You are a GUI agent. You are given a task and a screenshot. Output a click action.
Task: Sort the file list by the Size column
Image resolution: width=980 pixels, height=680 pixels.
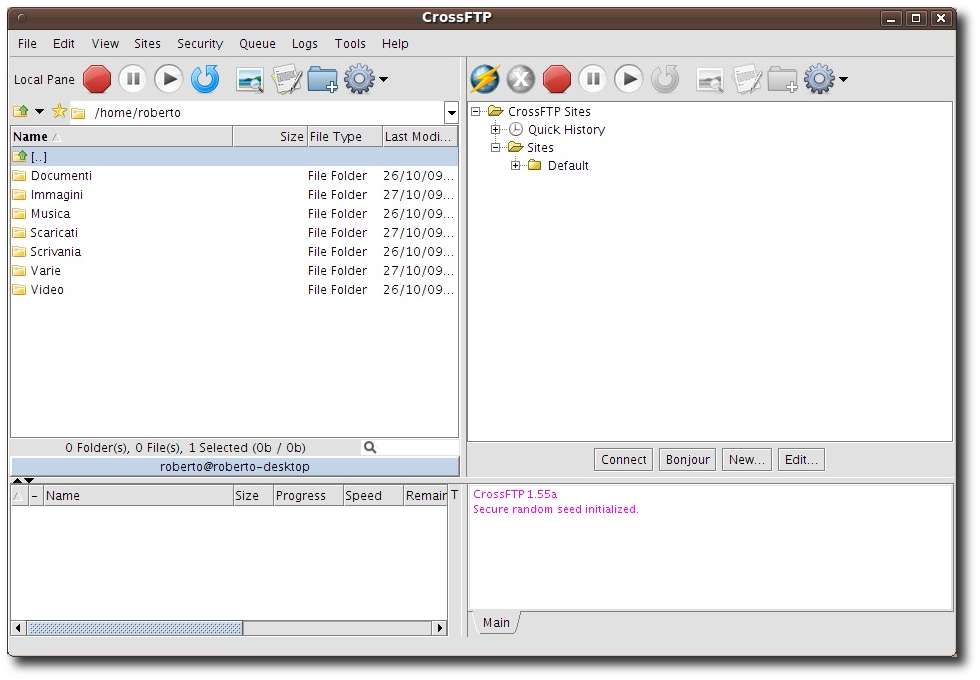pyautogui.click(x=270, y=136)
